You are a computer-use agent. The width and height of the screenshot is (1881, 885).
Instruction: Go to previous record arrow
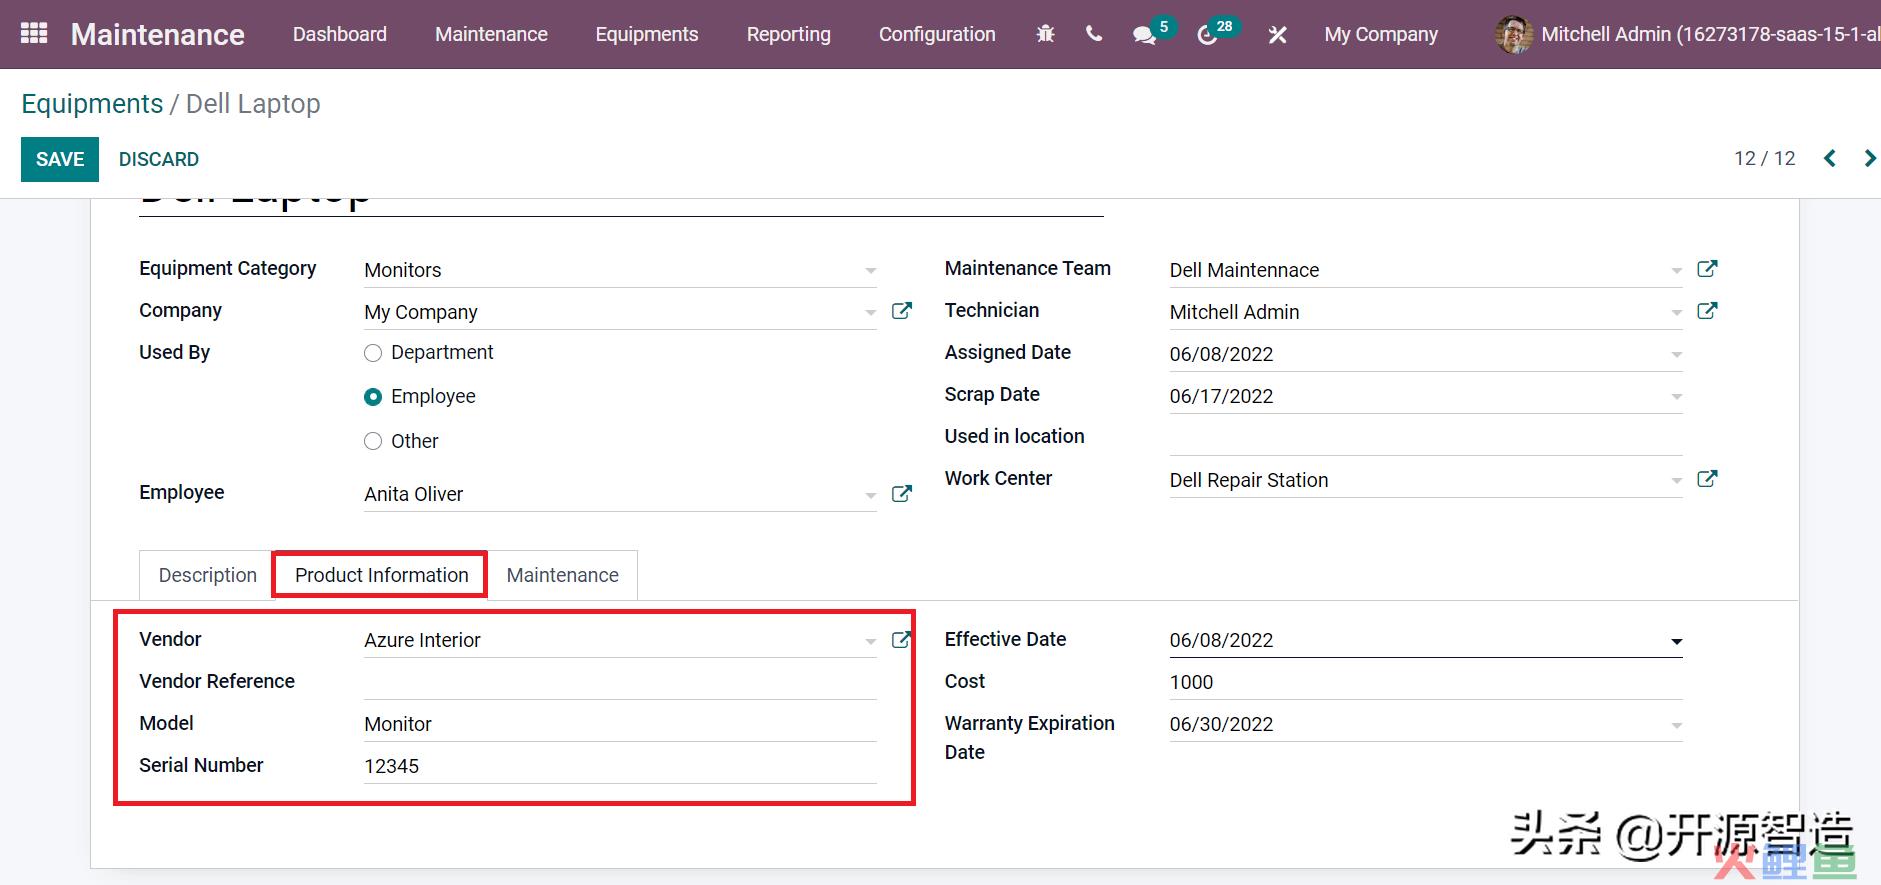tap(1830, 158)
